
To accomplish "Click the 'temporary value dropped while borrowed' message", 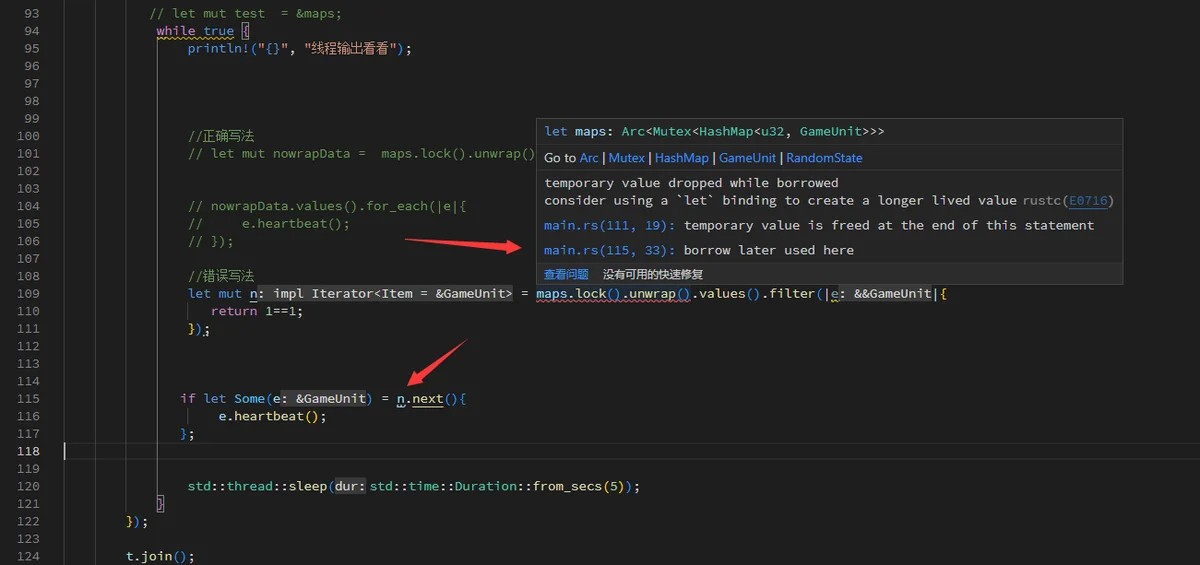I will click(x=691, y=183).
